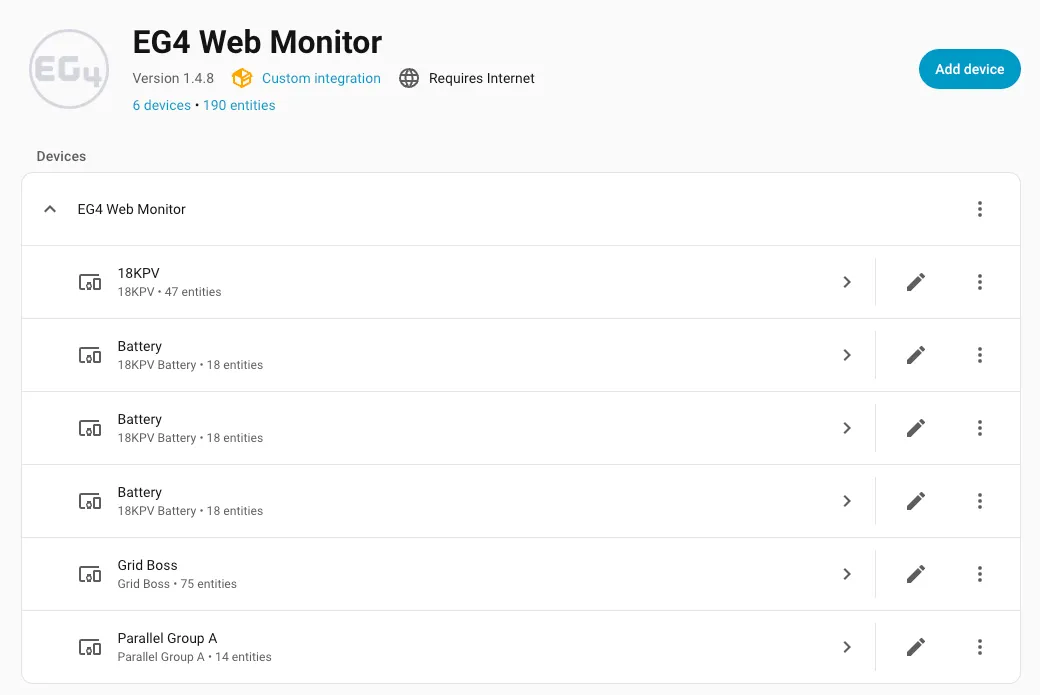Click the pencil of the middle Battery row

point(916,428)
